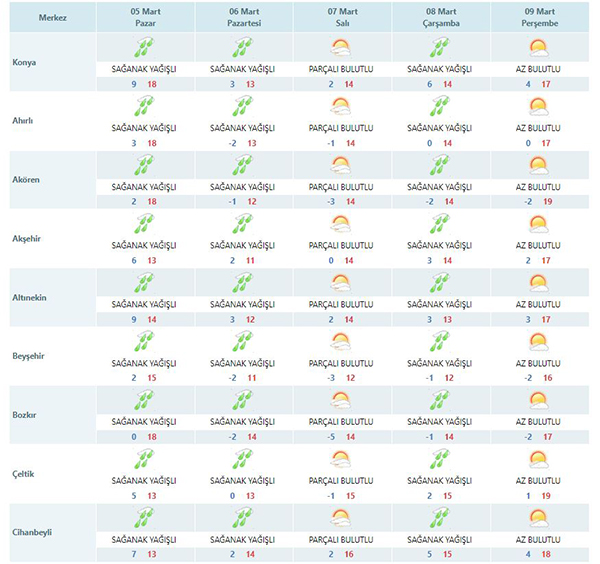600x564 pixels.
Task: Click Konya's AZ BULUTLU text for 09 Mart
Action: tap(538, 68)
